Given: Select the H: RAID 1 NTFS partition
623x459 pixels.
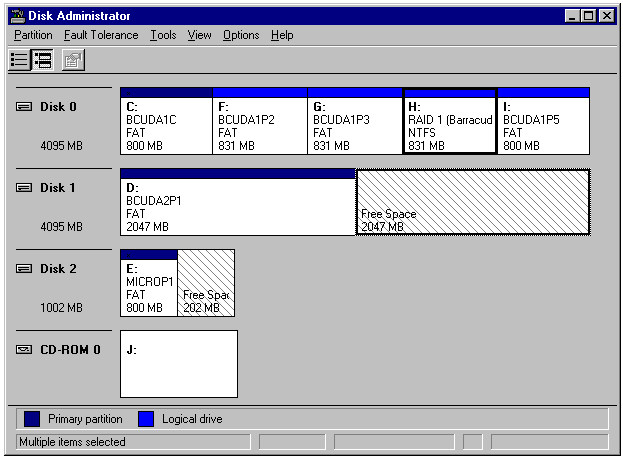Looking at the screenshot, I should coord(449,125).
